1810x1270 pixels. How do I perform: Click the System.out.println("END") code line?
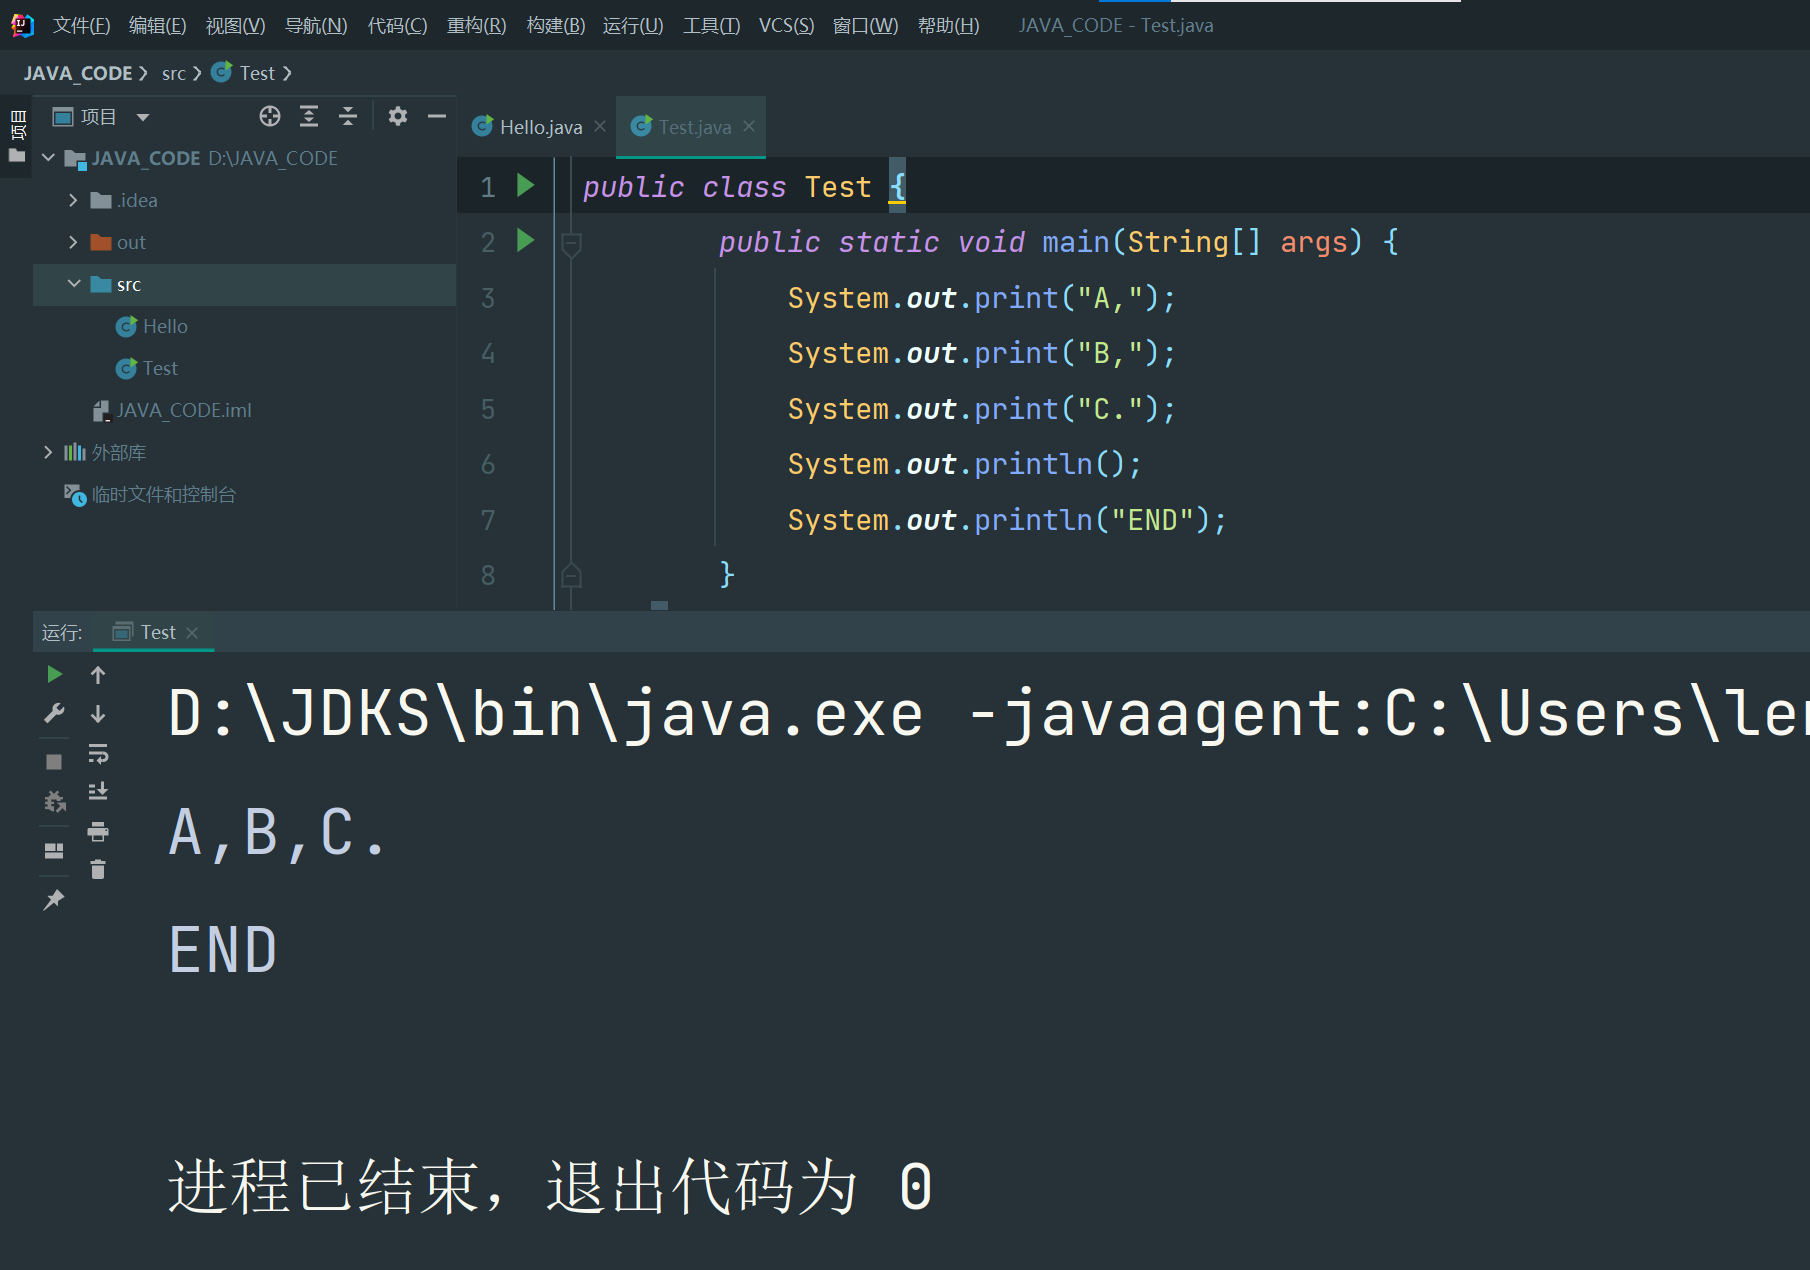pos(1007,520)
